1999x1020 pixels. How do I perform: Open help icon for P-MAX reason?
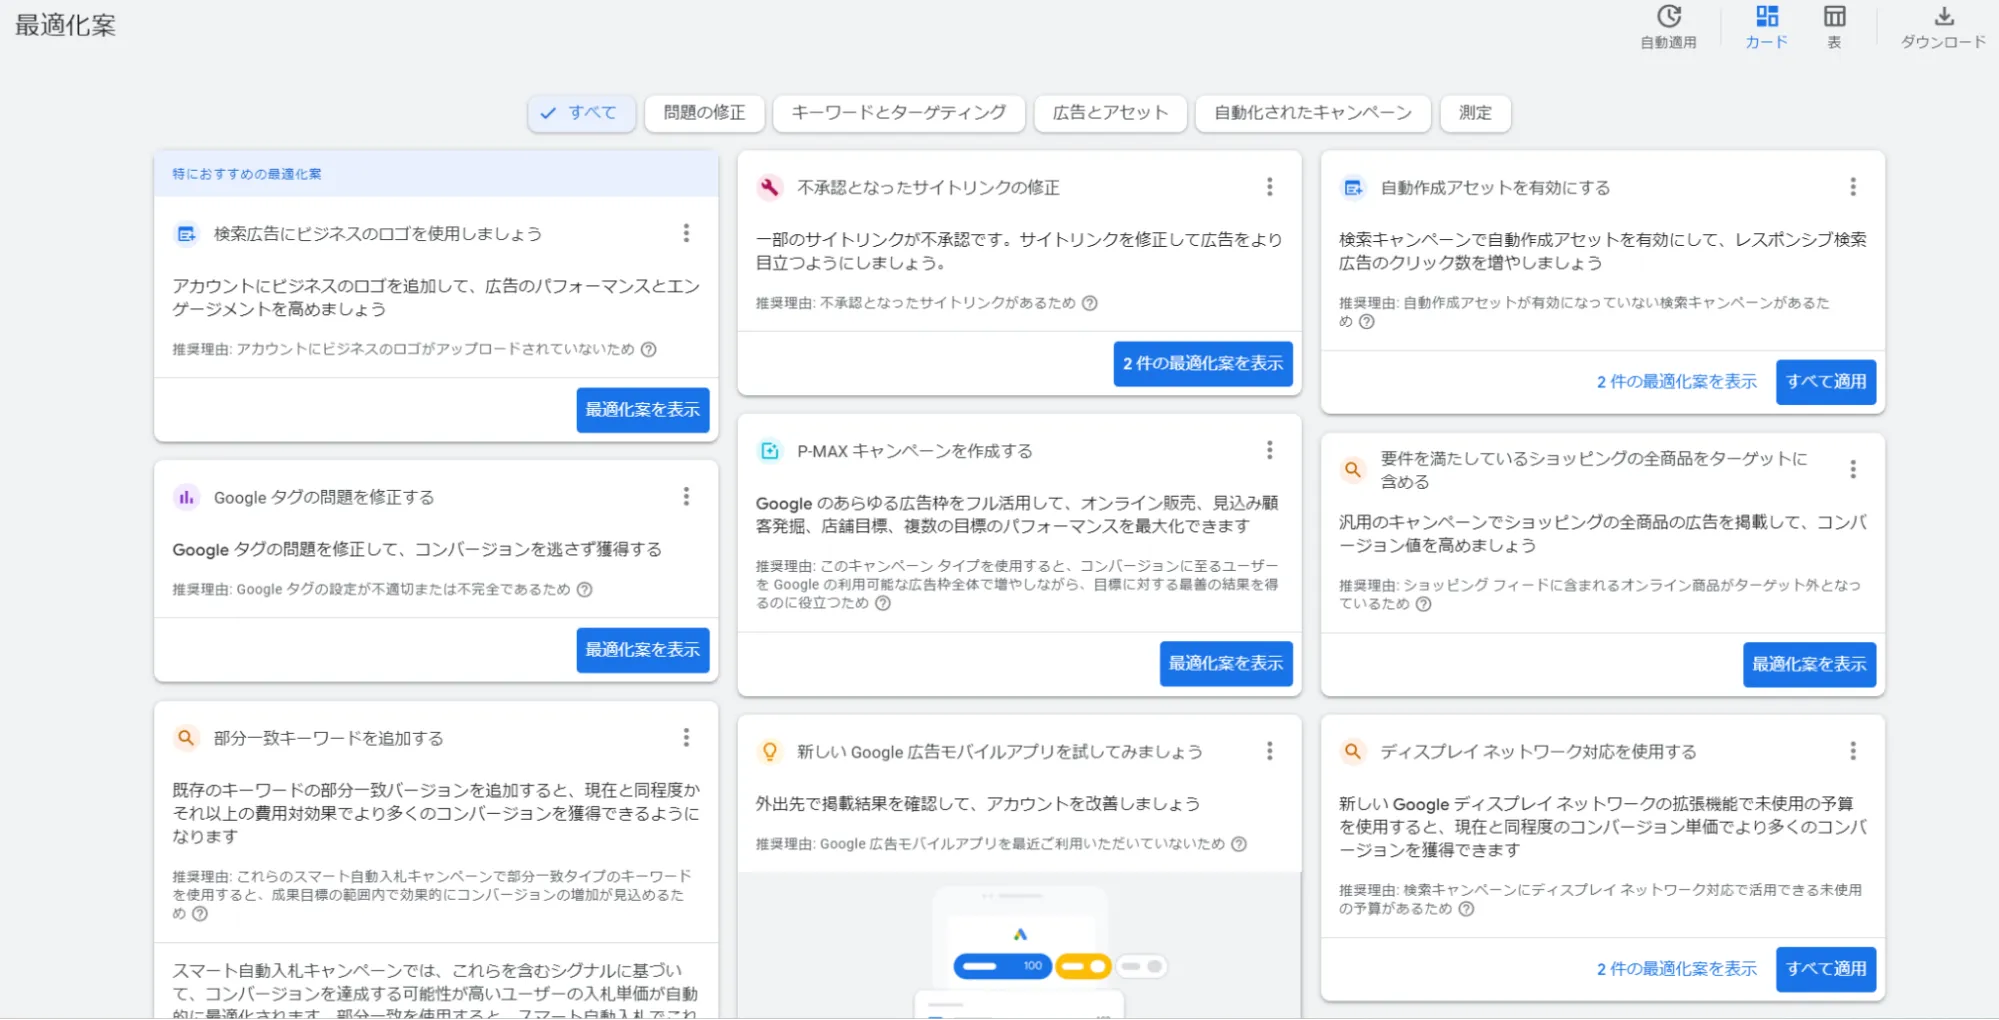(x=883, y=603)
